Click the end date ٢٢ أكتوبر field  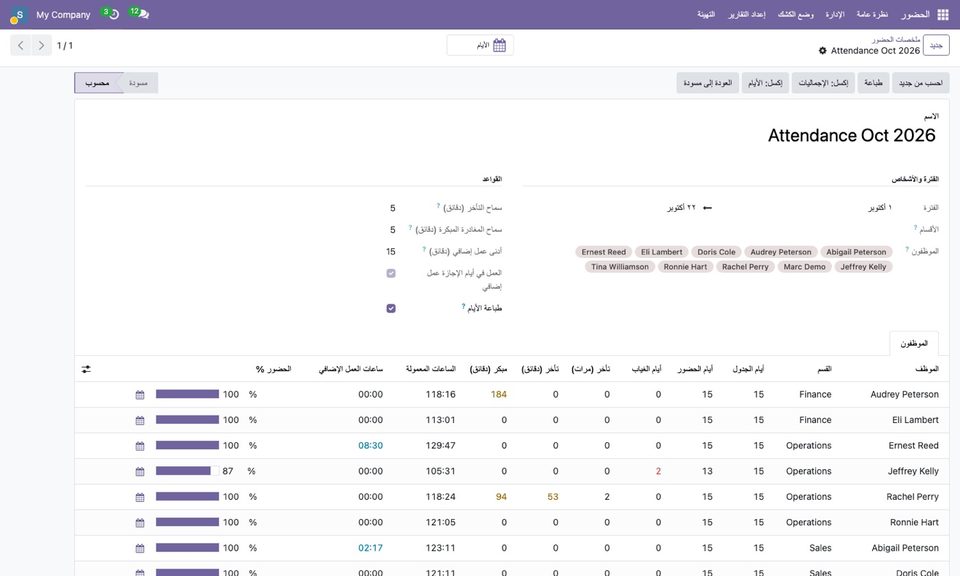click(681, 208)
